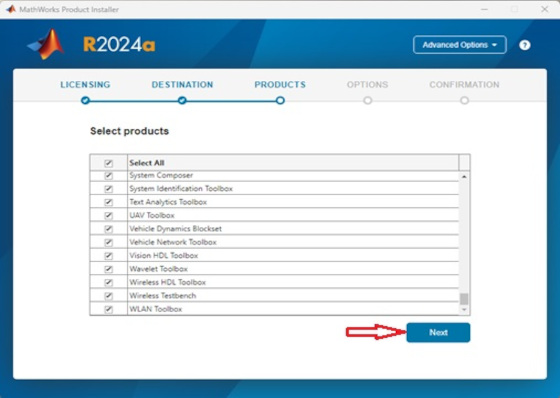Uncheck the Wavelet Toolbox checkbox

[108, 269]
